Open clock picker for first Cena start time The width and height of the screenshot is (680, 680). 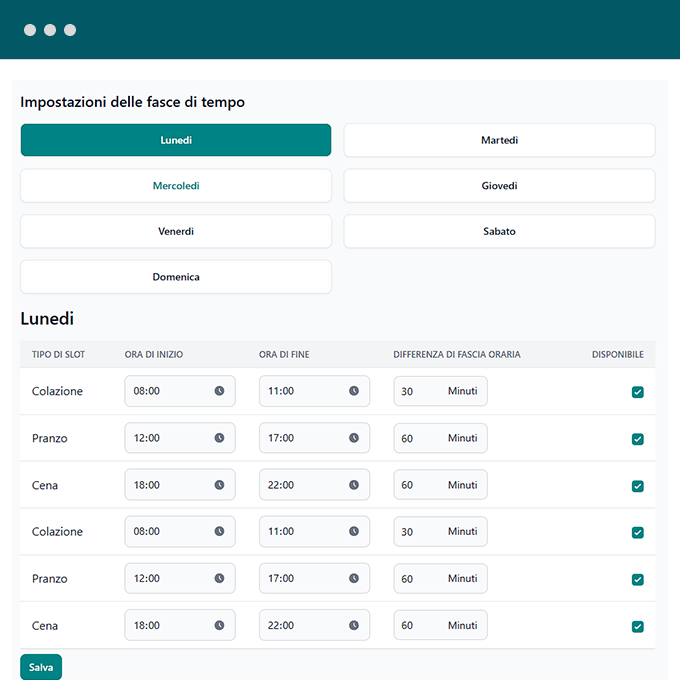point(219,485)
